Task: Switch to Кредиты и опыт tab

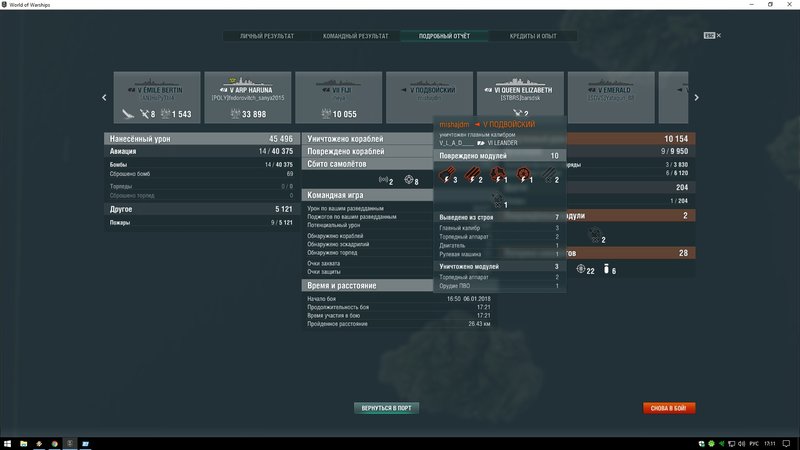Action: [x=533, y=36]
